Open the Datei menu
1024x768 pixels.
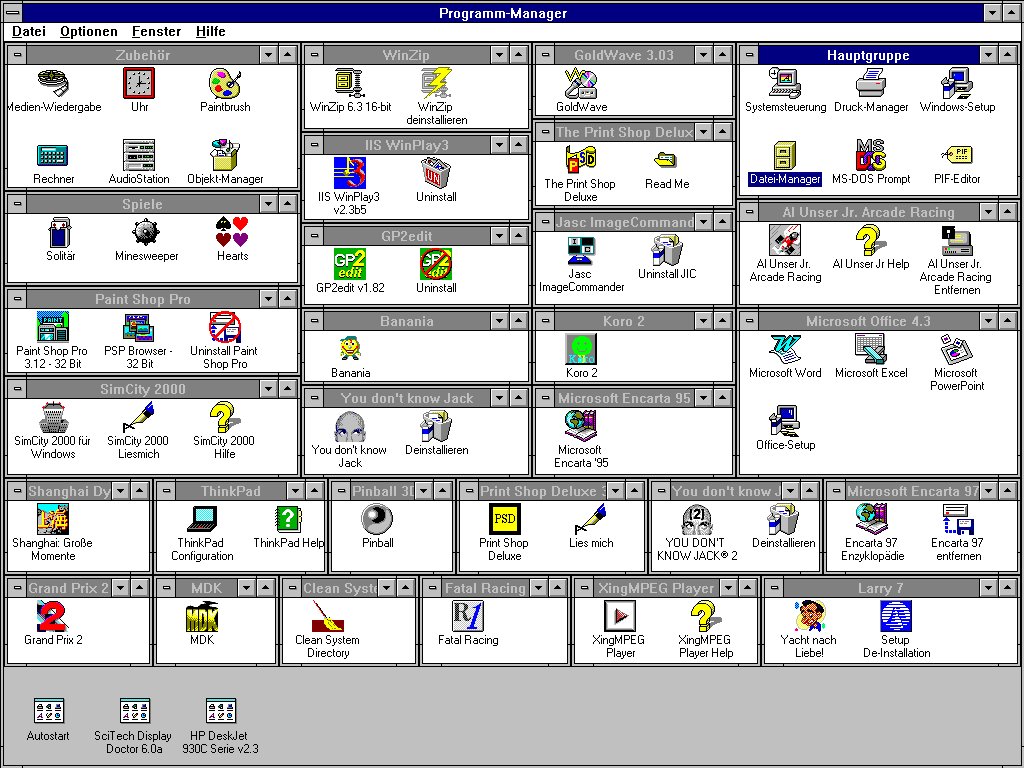pos(29,31)
